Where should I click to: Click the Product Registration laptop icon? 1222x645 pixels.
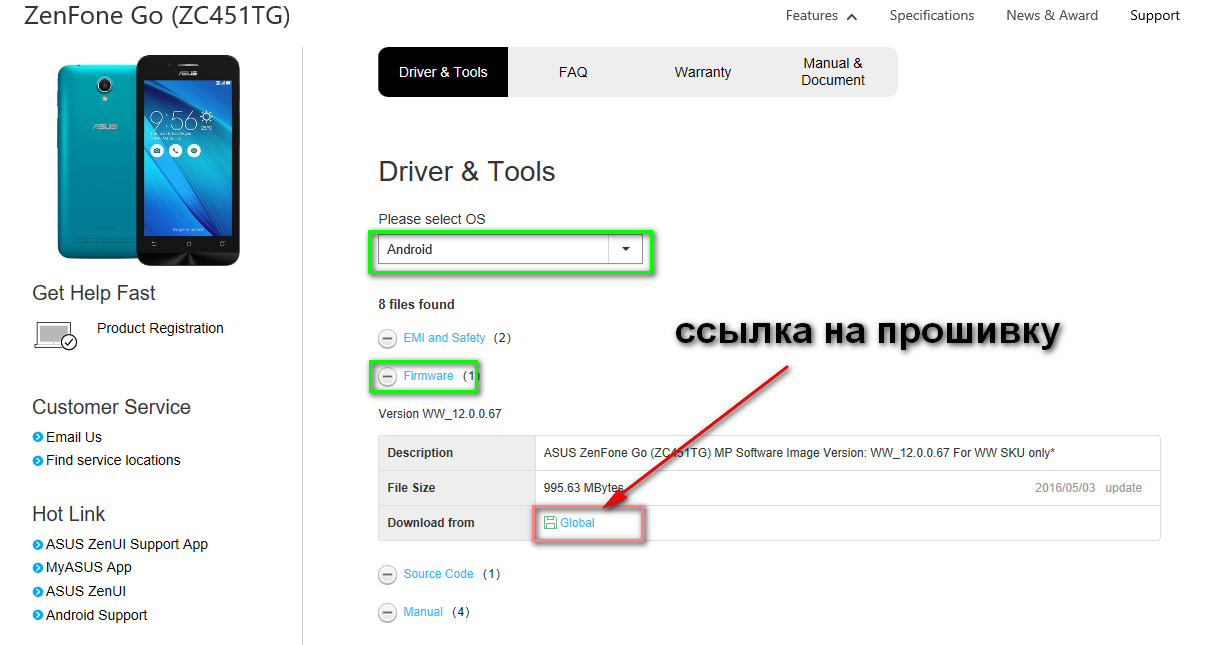click(x=55, y=335)
